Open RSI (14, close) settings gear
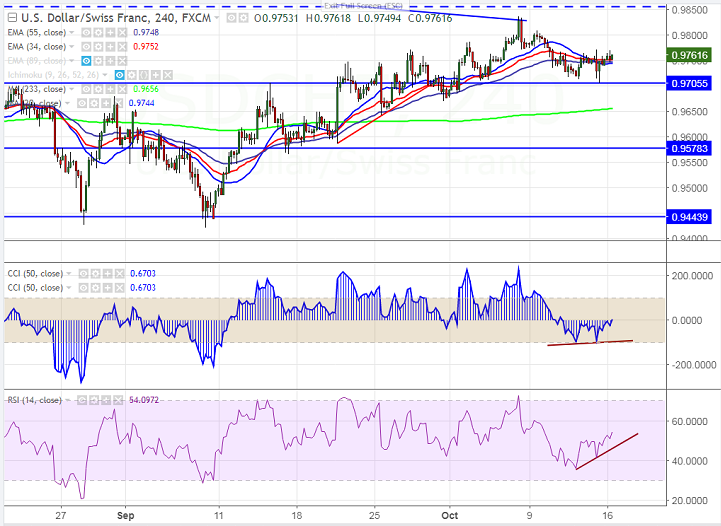Screen dimensions: 721x526 click(x=94, y=400)
